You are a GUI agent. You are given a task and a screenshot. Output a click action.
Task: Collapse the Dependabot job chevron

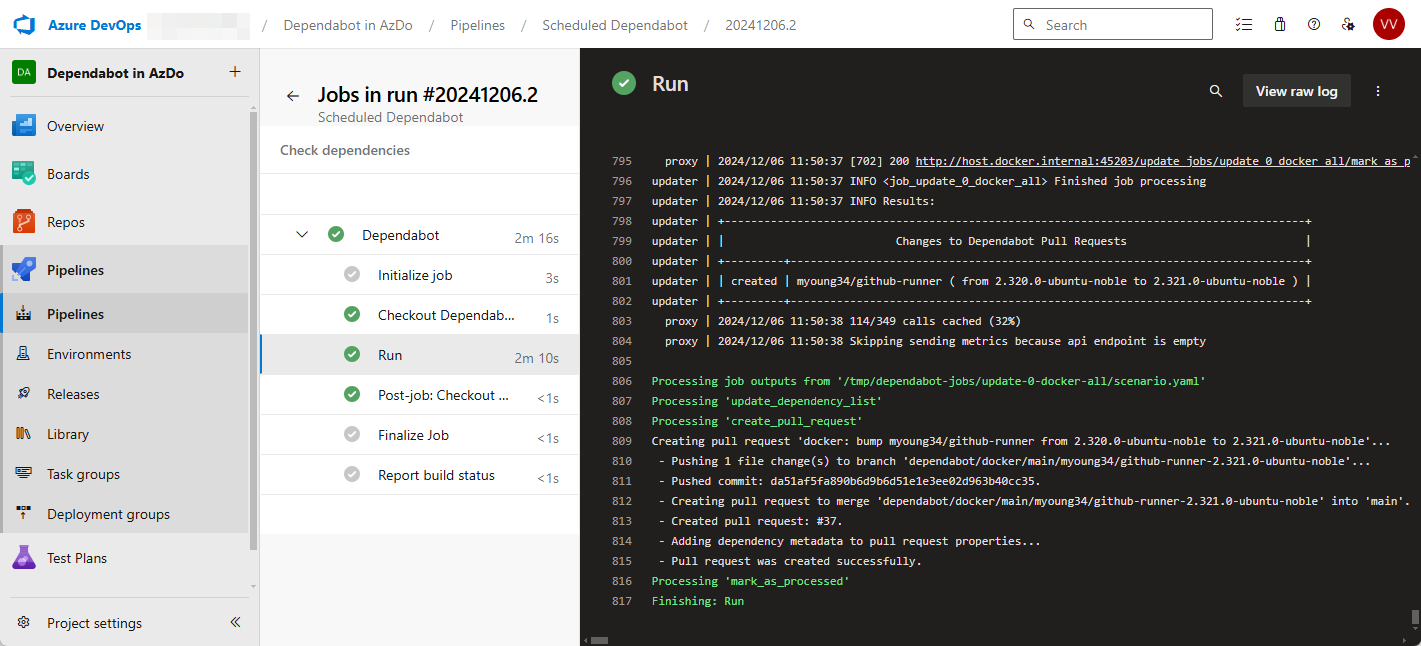pyautogui.click(x=302, y=235)
